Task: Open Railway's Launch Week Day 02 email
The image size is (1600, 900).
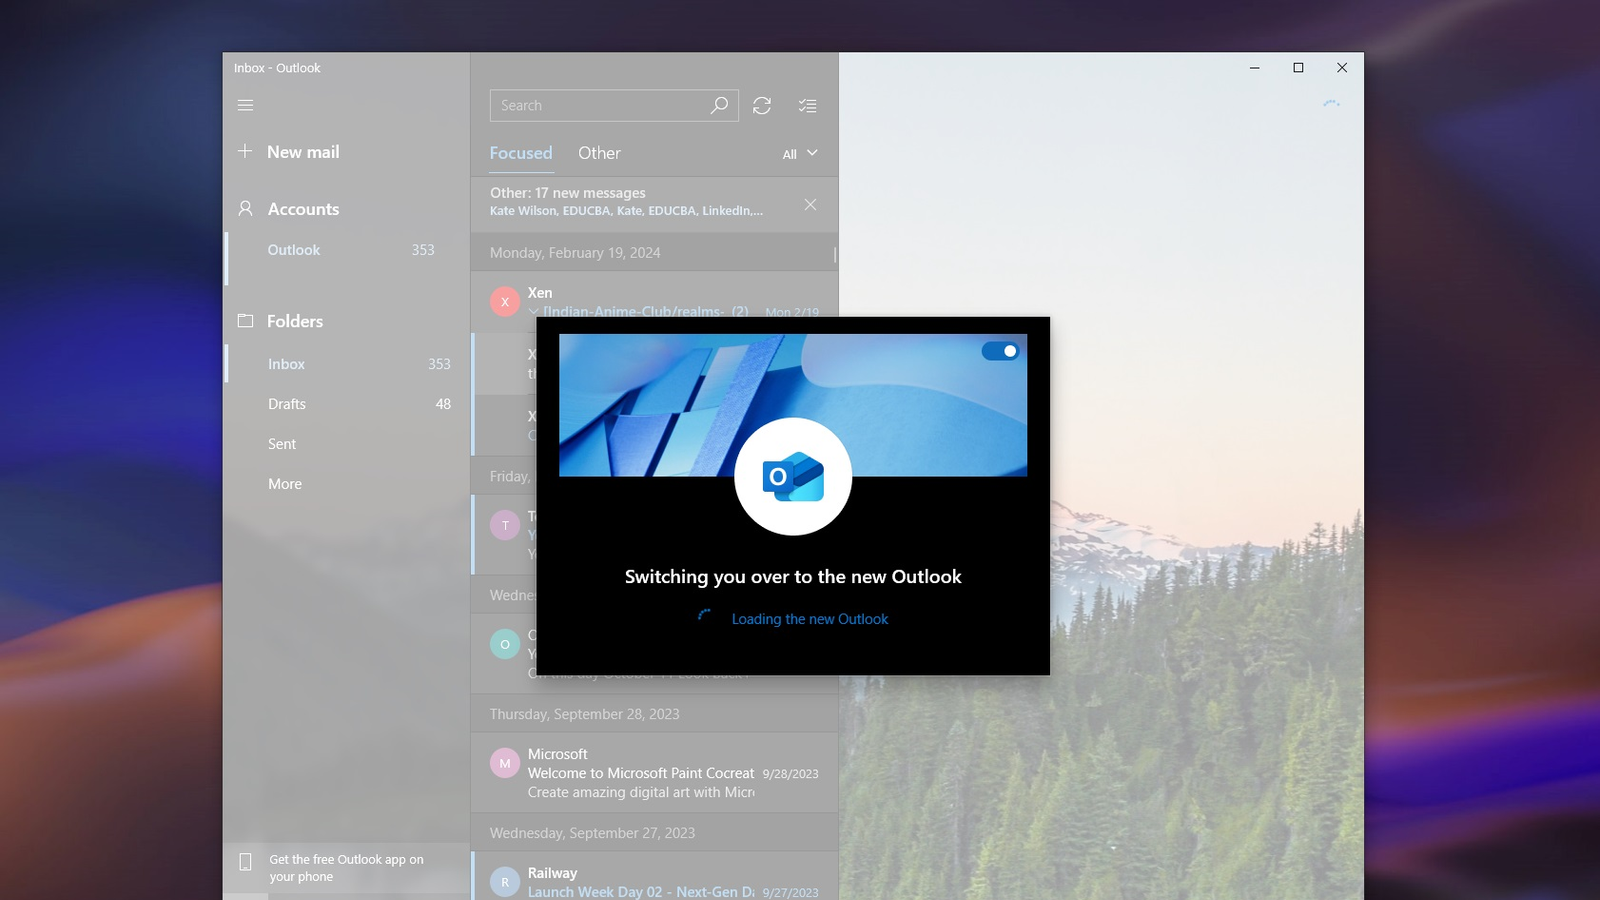Action: (x=654, y=877)
